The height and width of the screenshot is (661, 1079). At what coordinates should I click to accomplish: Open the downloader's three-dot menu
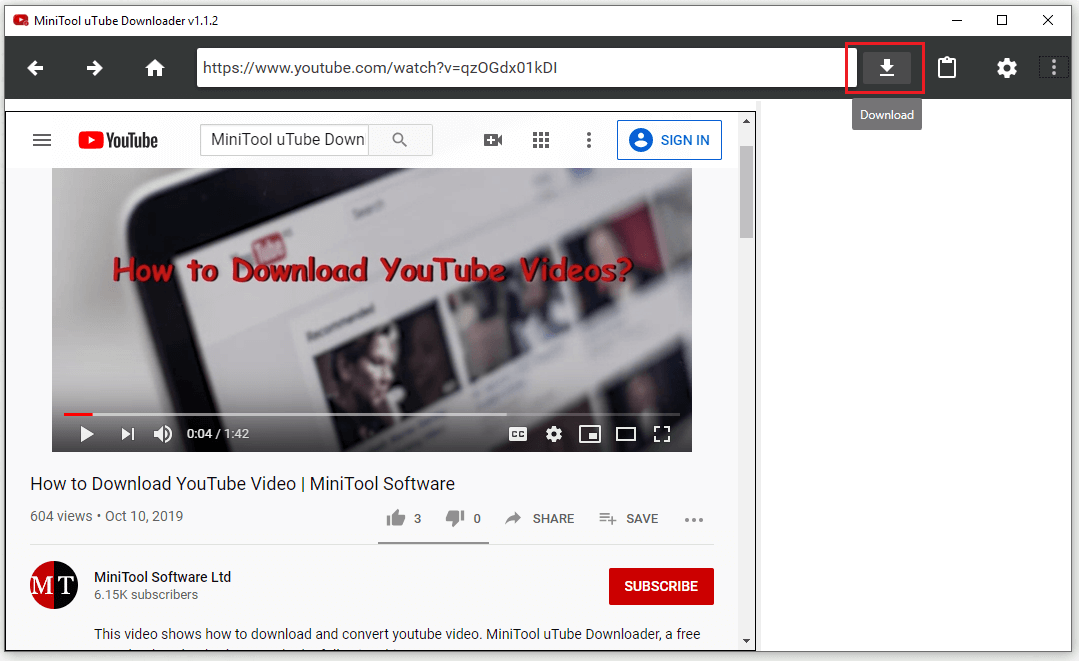tap(1052, 67)
